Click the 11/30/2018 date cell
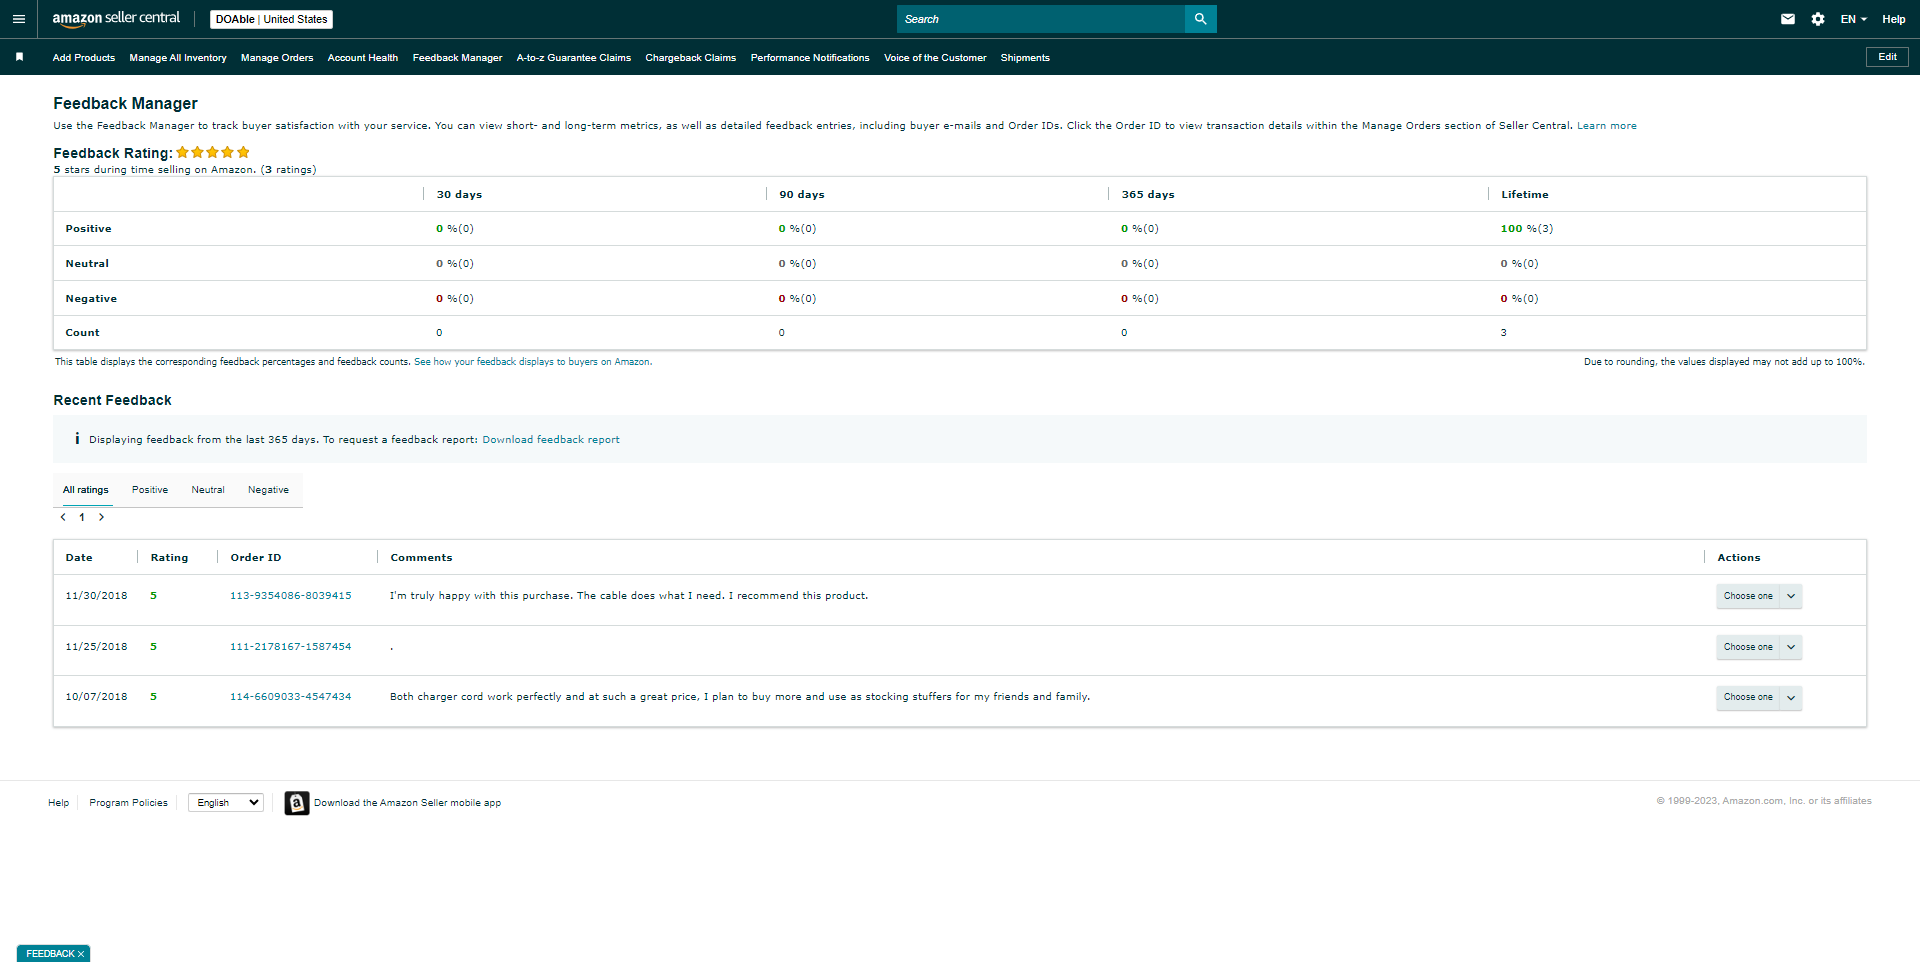 tap(97, 596)
